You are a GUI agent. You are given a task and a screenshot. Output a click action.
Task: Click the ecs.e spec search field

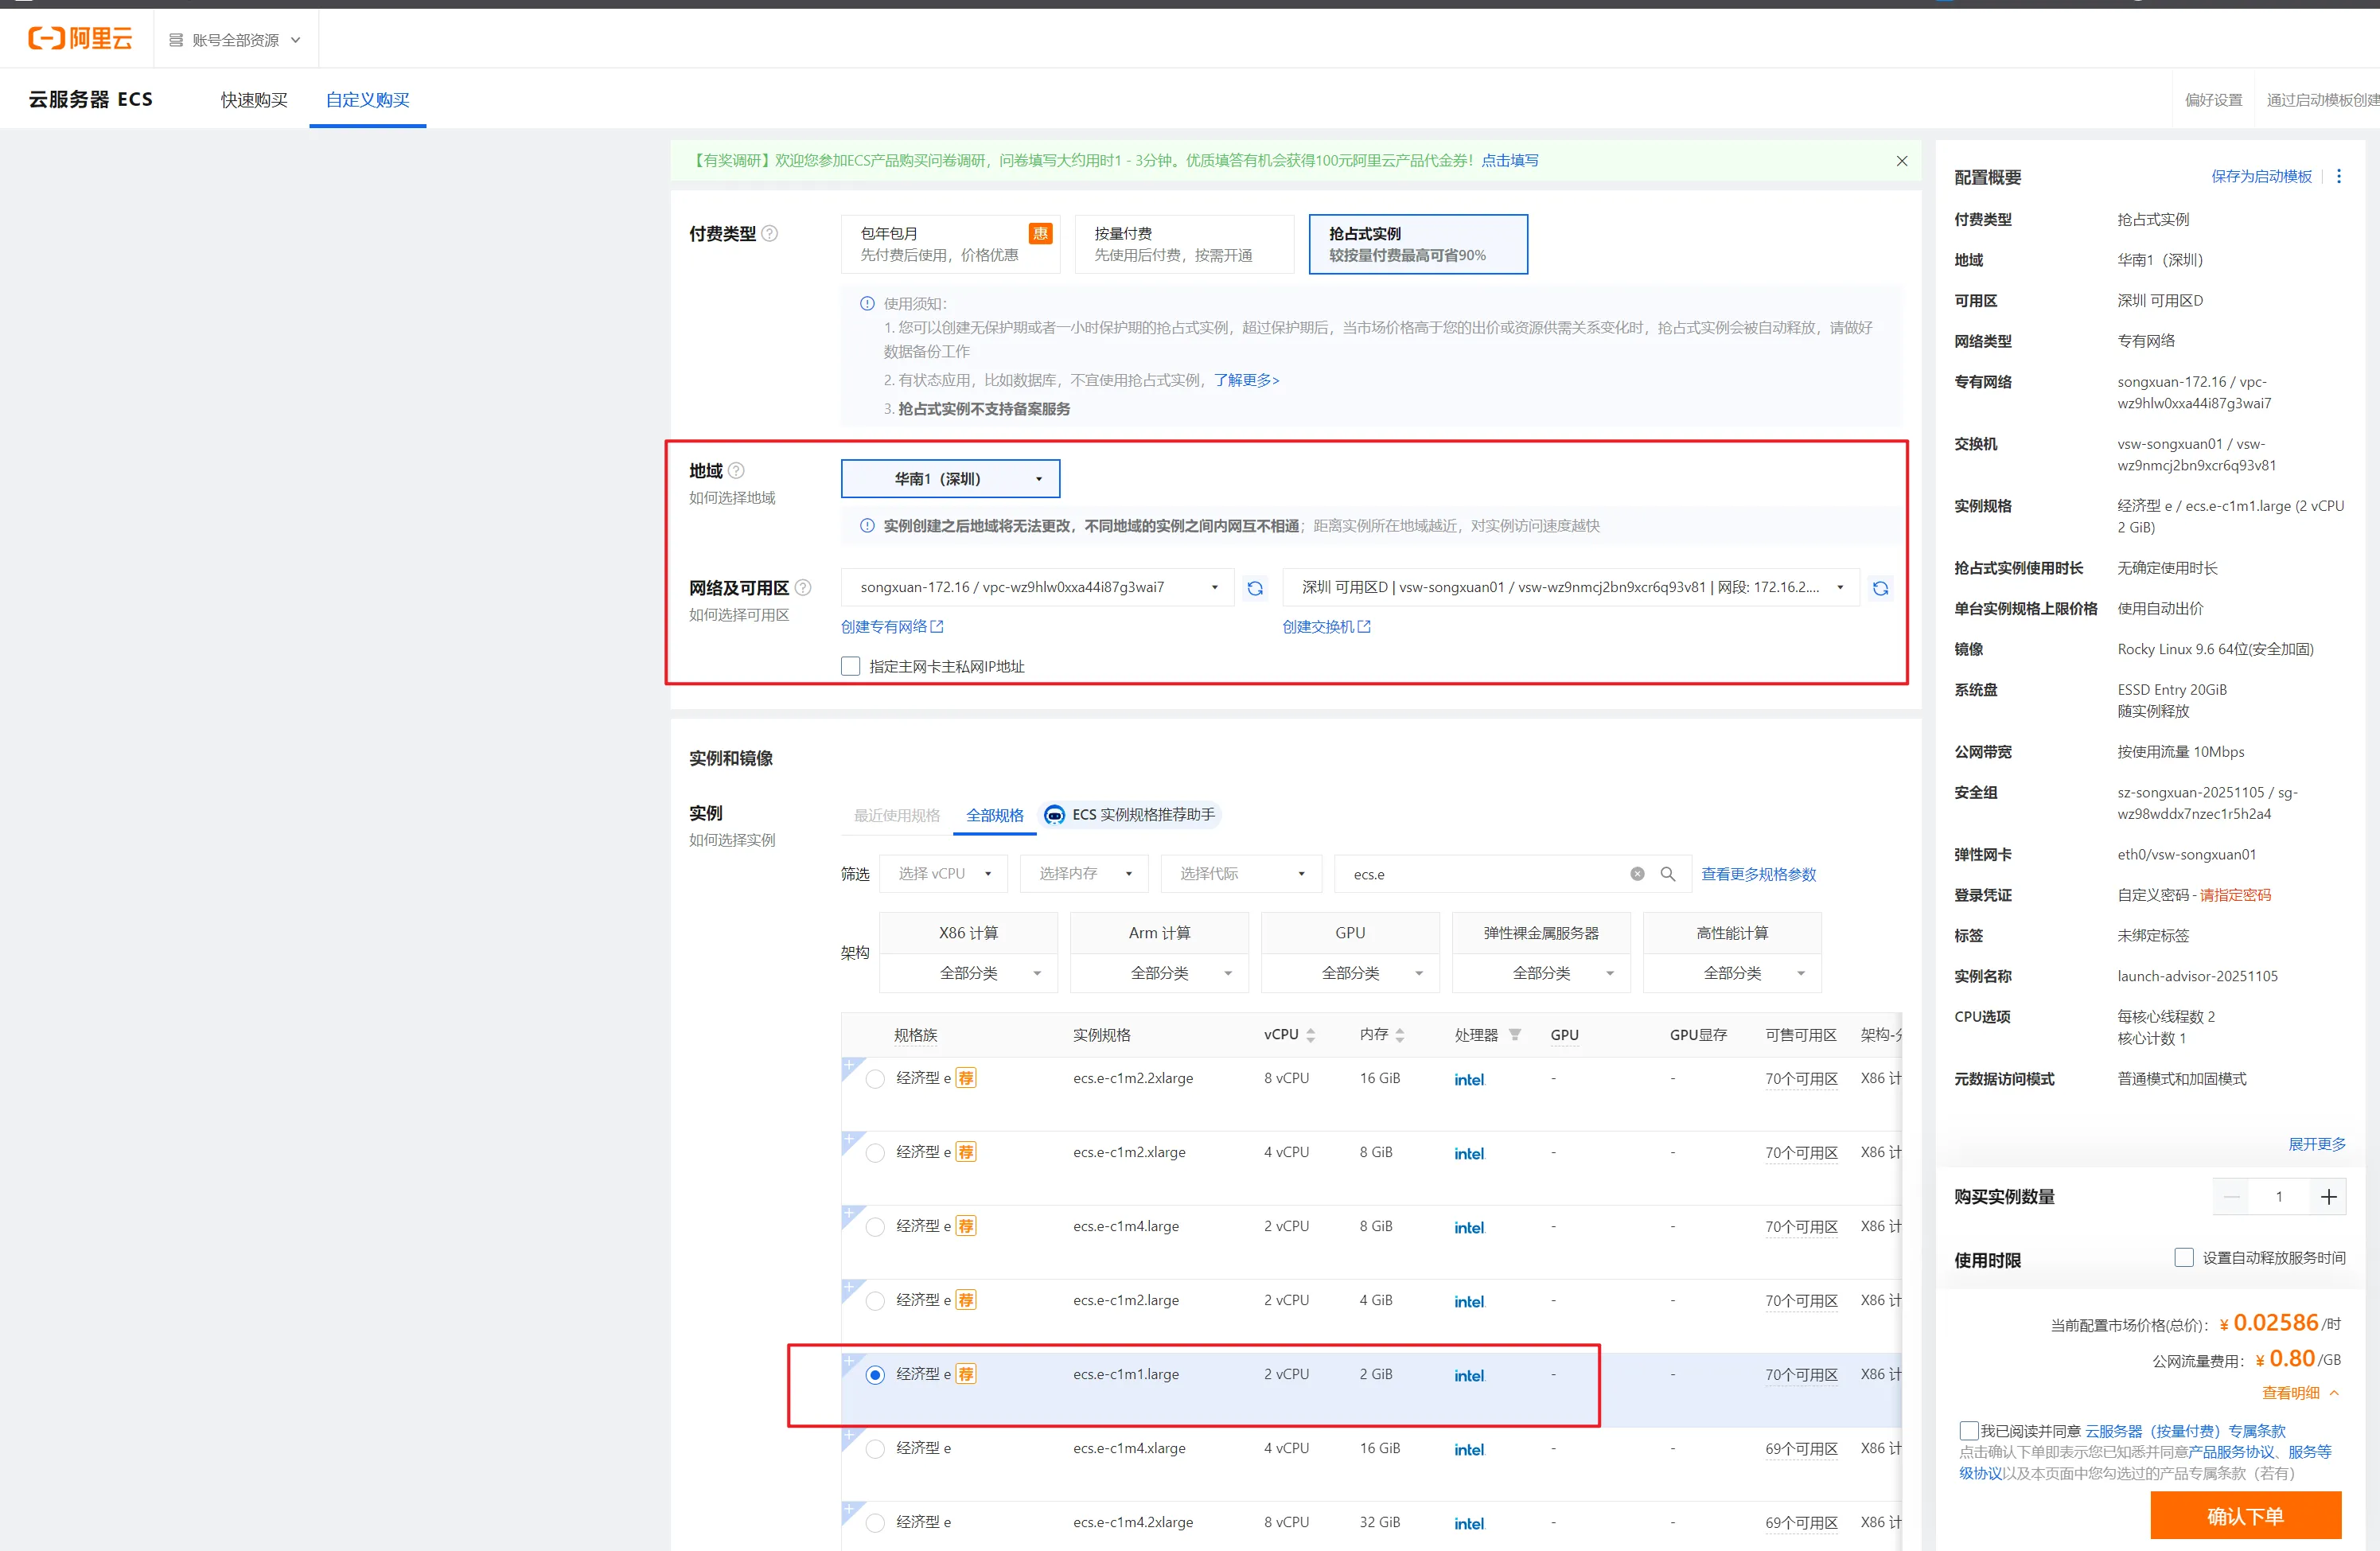(x=1480, y=874)
